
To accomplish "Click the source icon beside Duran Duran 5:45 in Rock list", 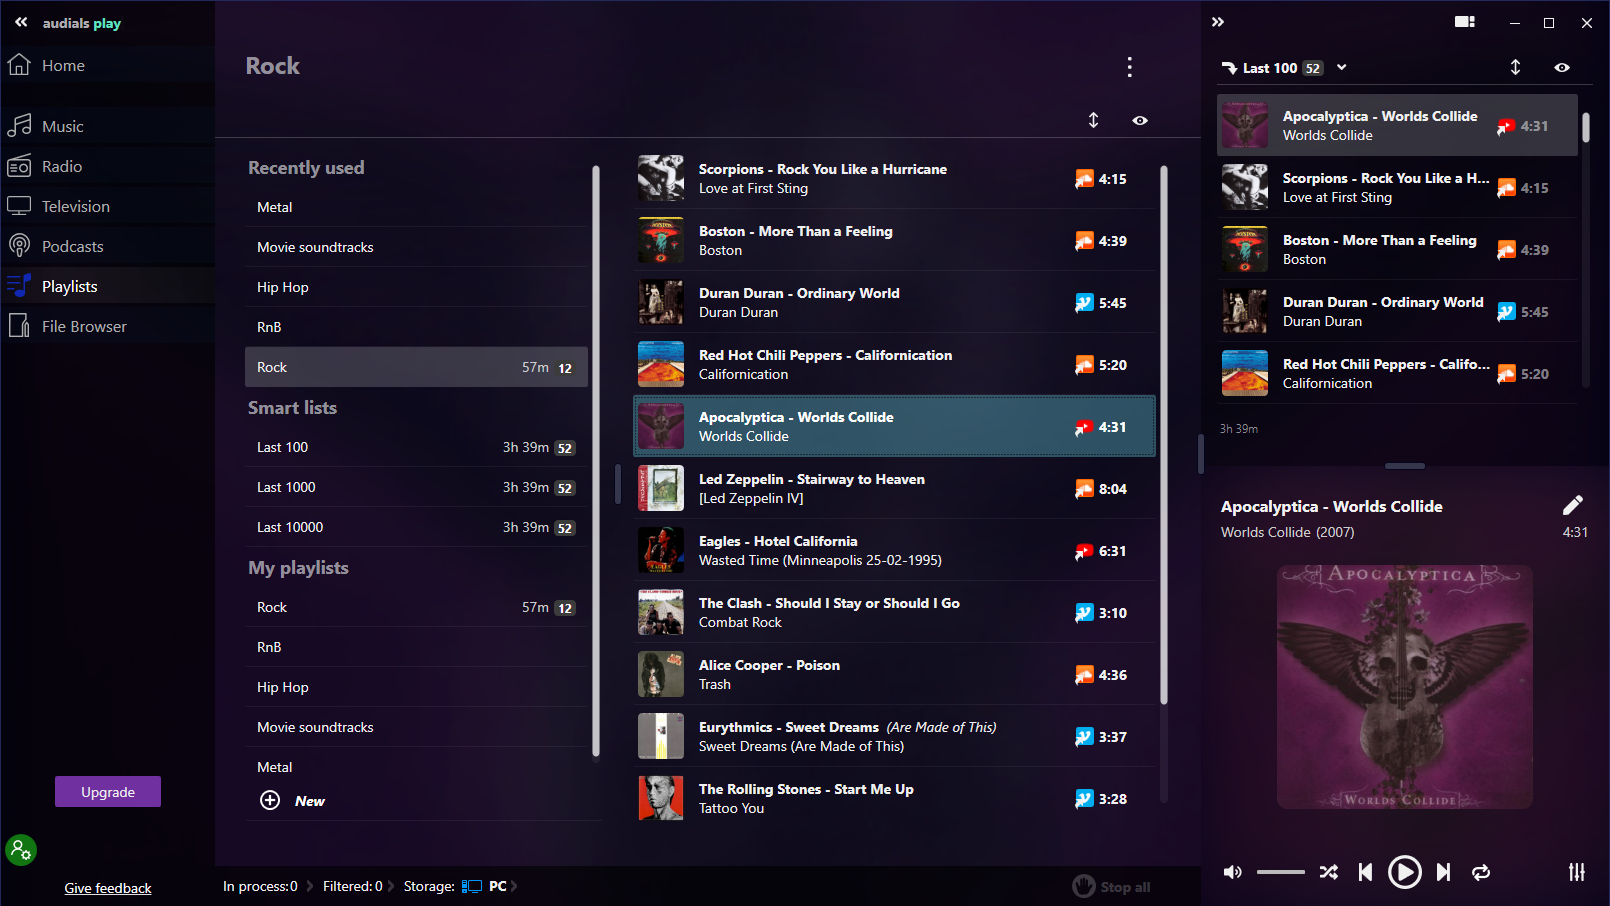I will tap(1084, 303).
